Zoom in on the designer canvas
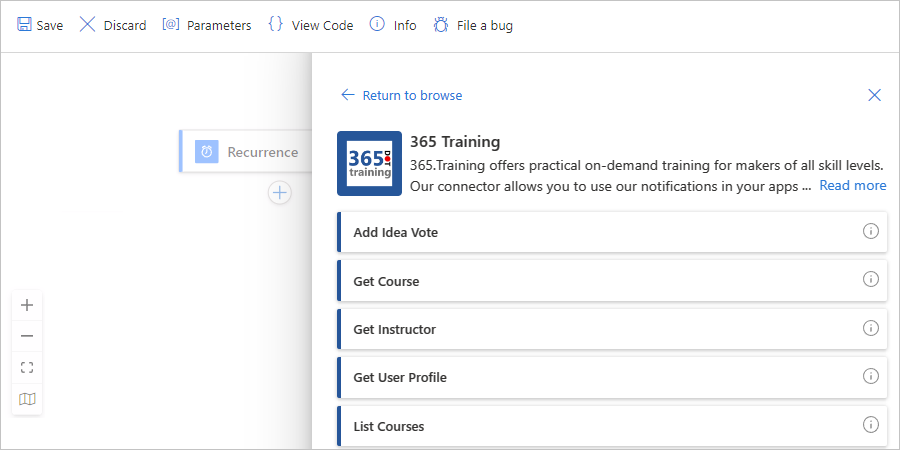Viewport: 900px width, 450px height. [27, 305]
